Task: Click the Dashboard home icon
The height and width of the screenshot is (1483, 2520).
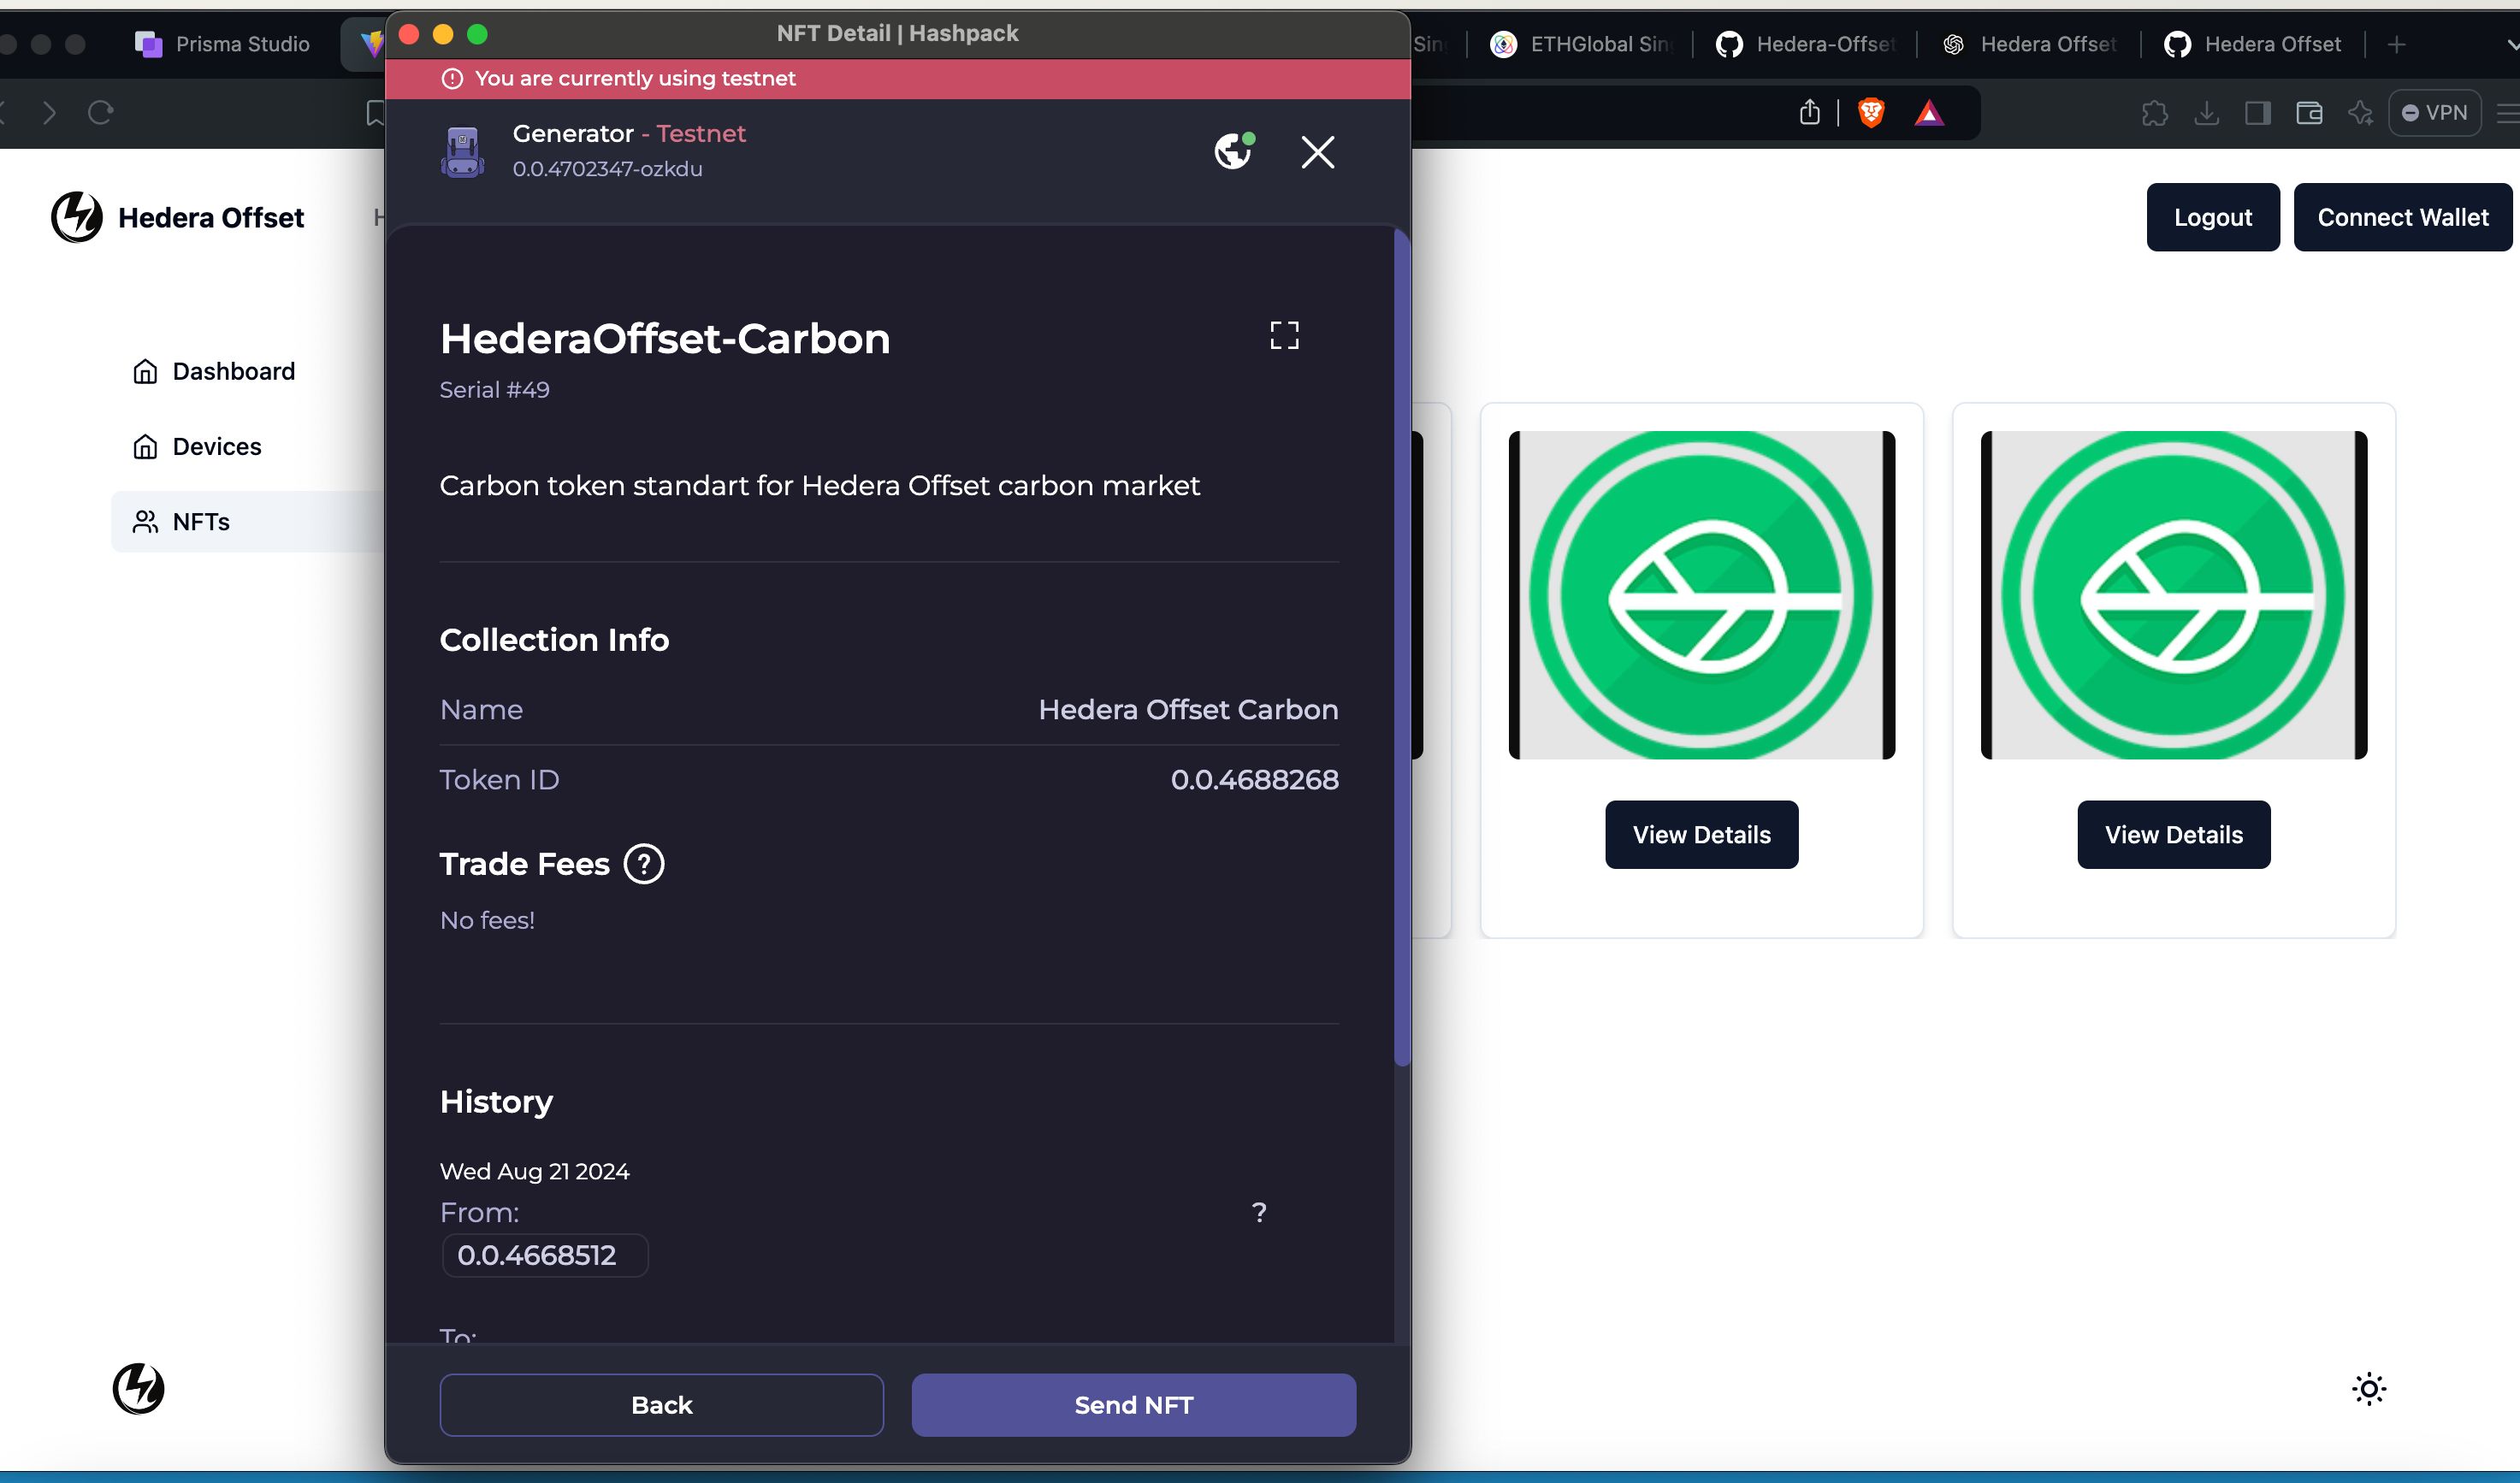Action: pos(145,372)
